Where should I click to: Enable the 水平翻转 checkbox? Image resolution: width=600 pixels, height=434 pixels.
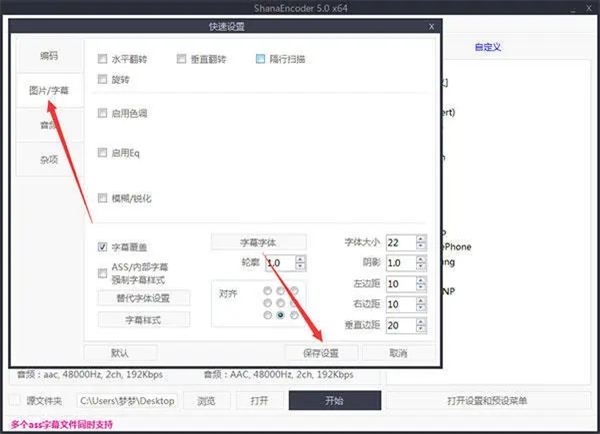coord(103,59)
